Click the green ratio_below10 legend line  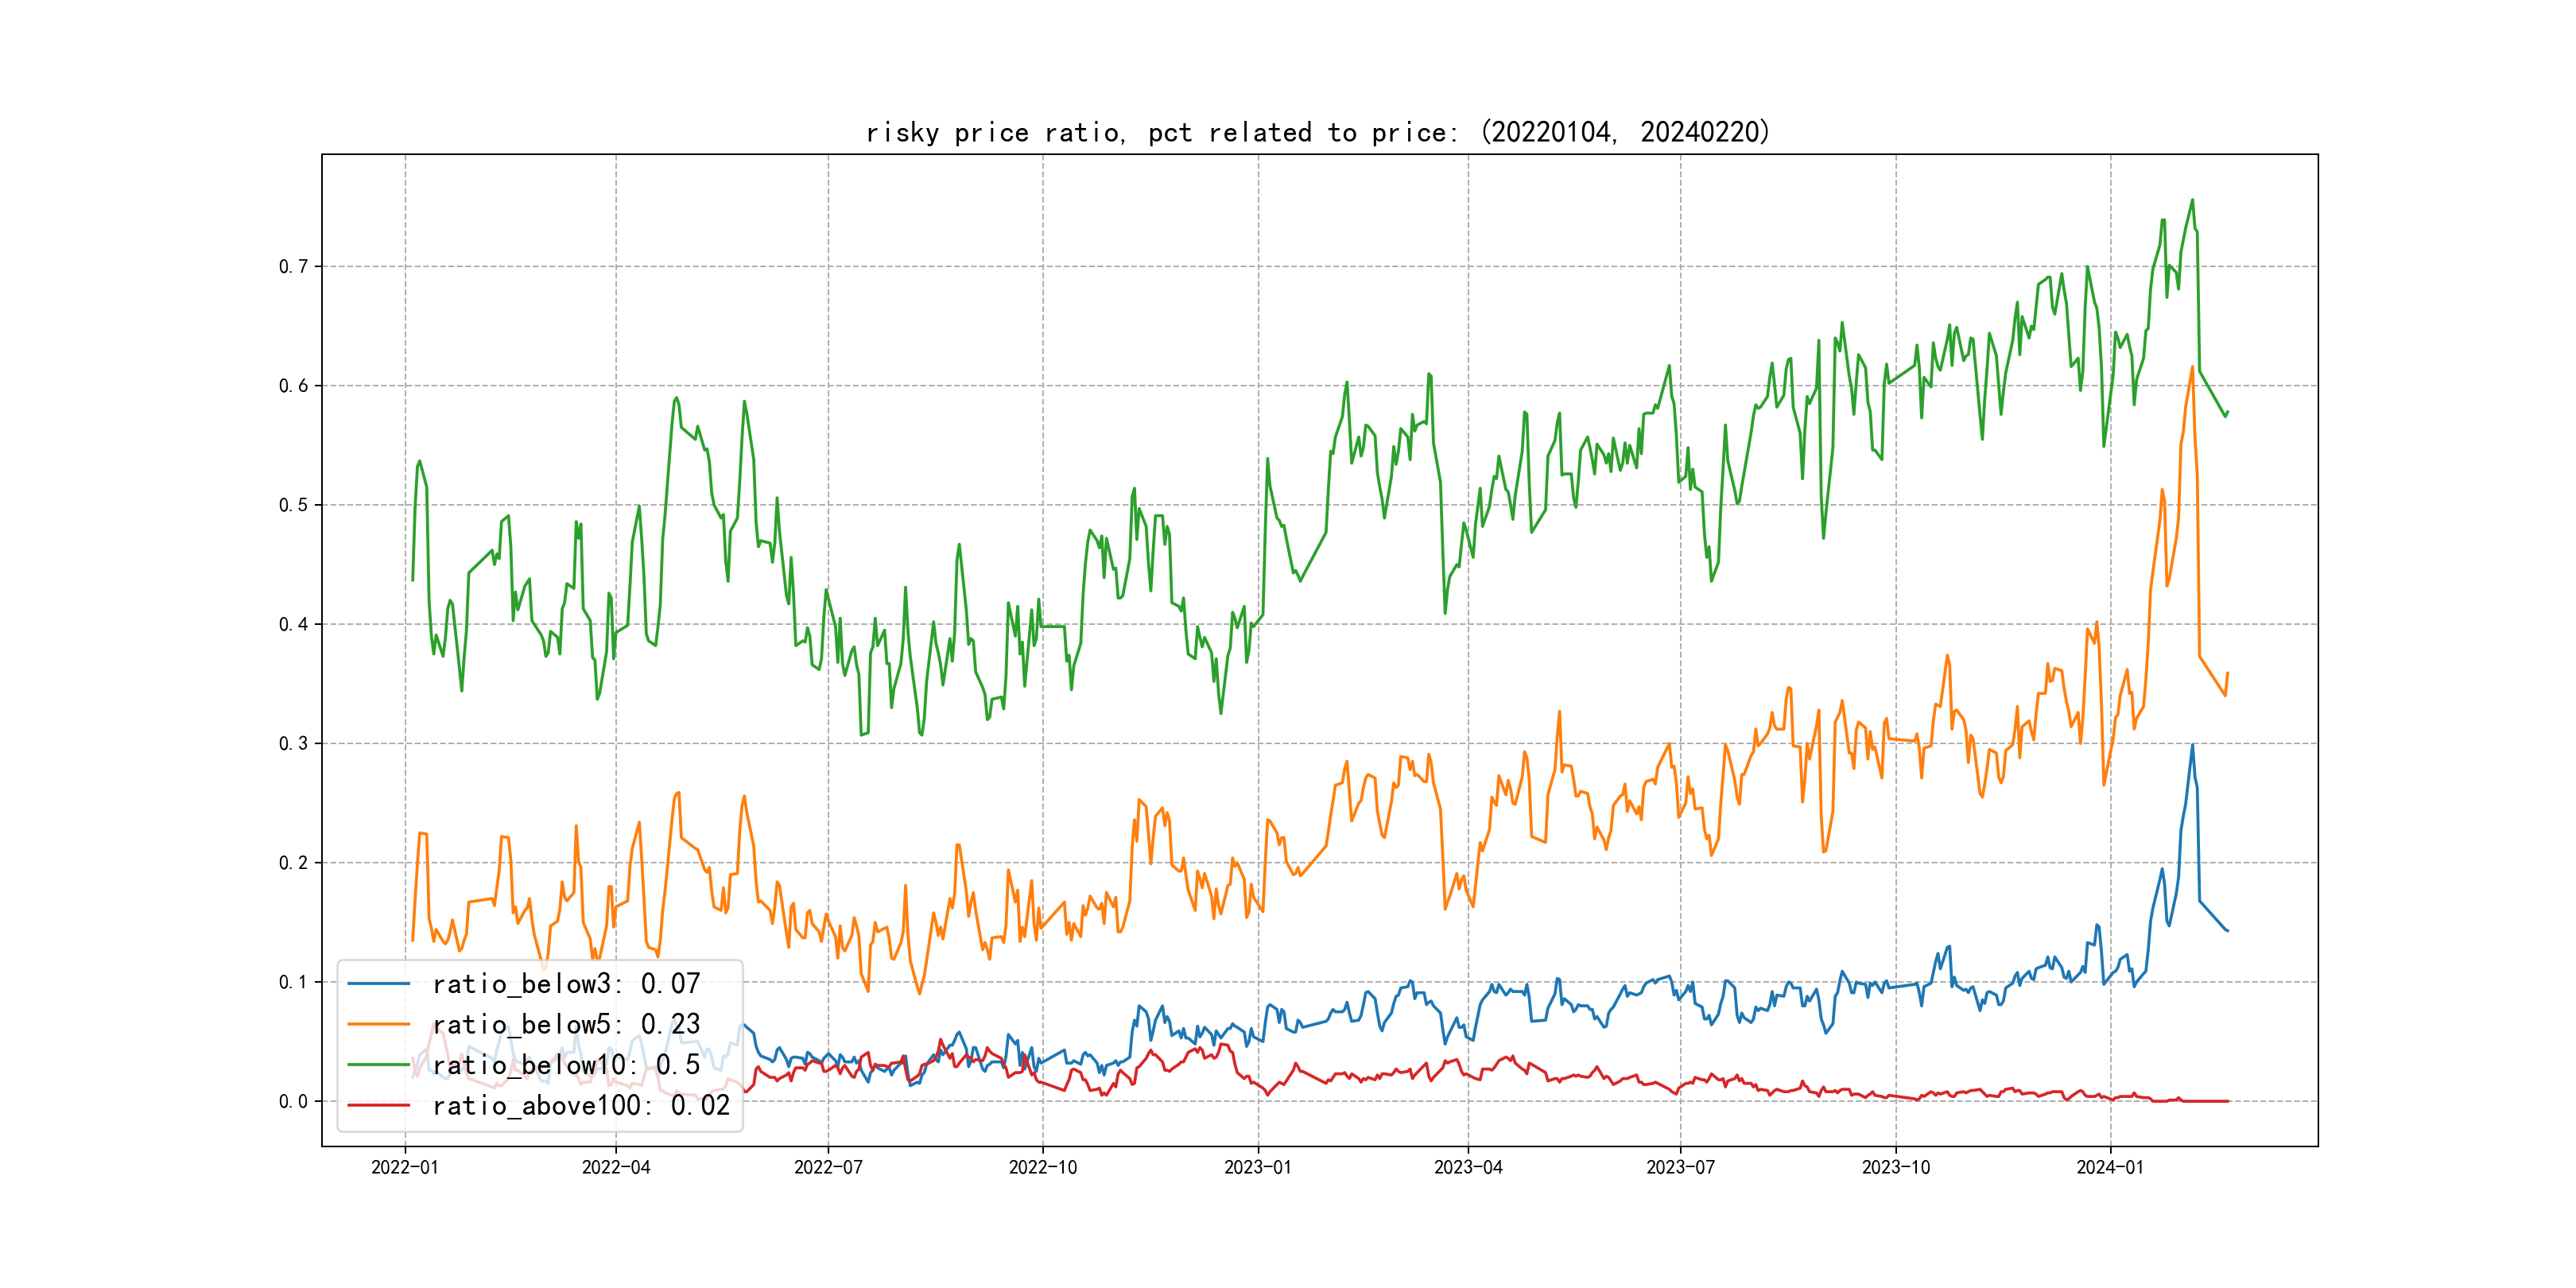click(378, 1065)
